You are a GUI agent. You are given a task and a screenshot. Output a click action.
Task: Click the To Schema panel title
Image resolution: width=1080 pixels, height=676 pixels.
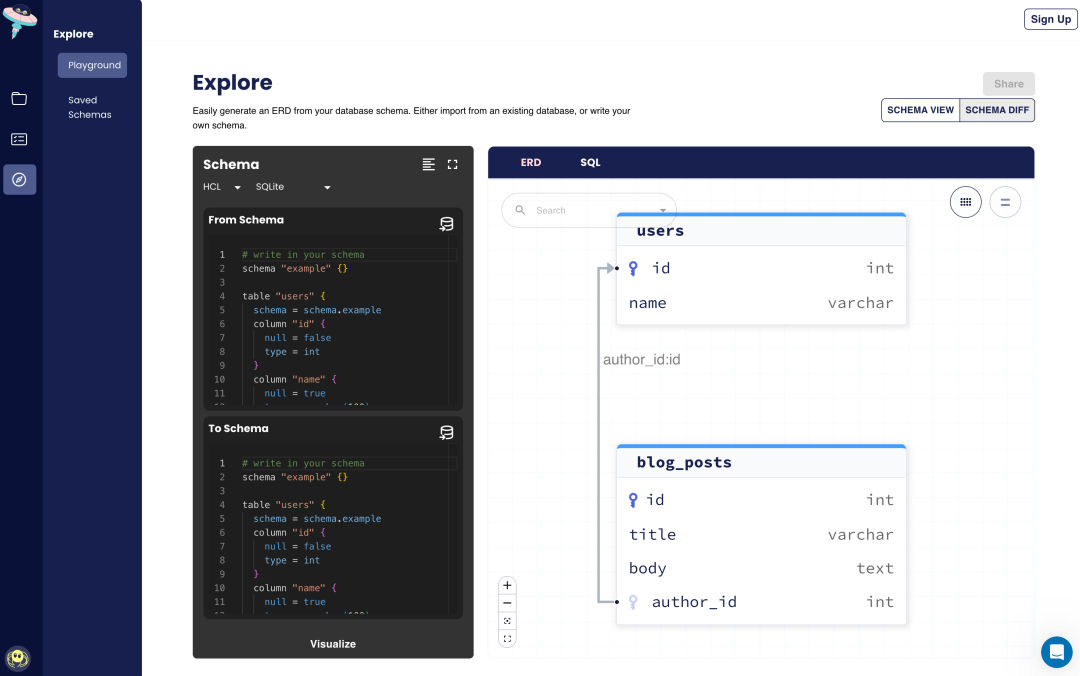[x=238, y=429]
